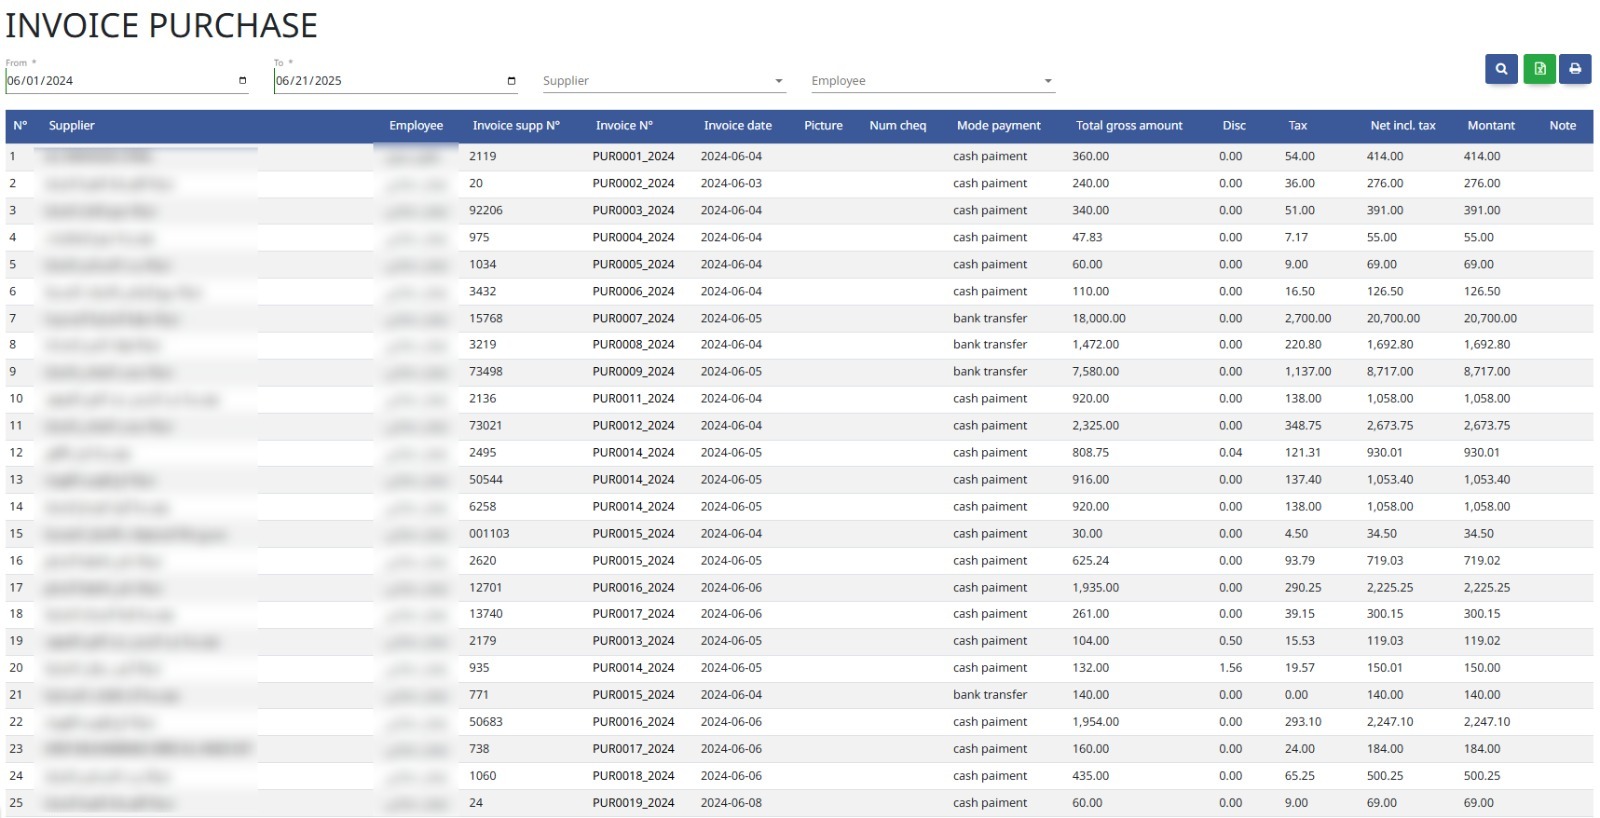Select invoice PUR0018_2024
This screenshot has height=818, width=1600.
(633, 776)
